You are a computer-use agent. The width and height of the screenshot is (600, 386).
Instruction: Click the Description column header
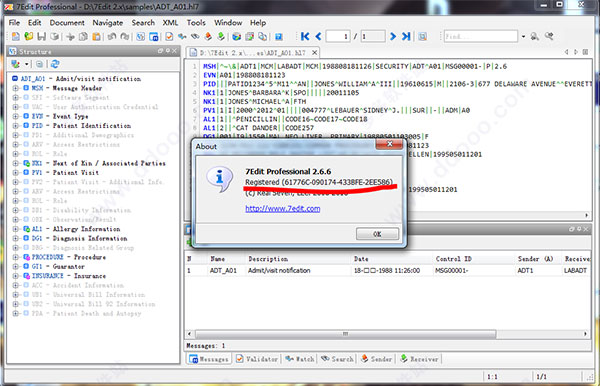pos(268,259)
